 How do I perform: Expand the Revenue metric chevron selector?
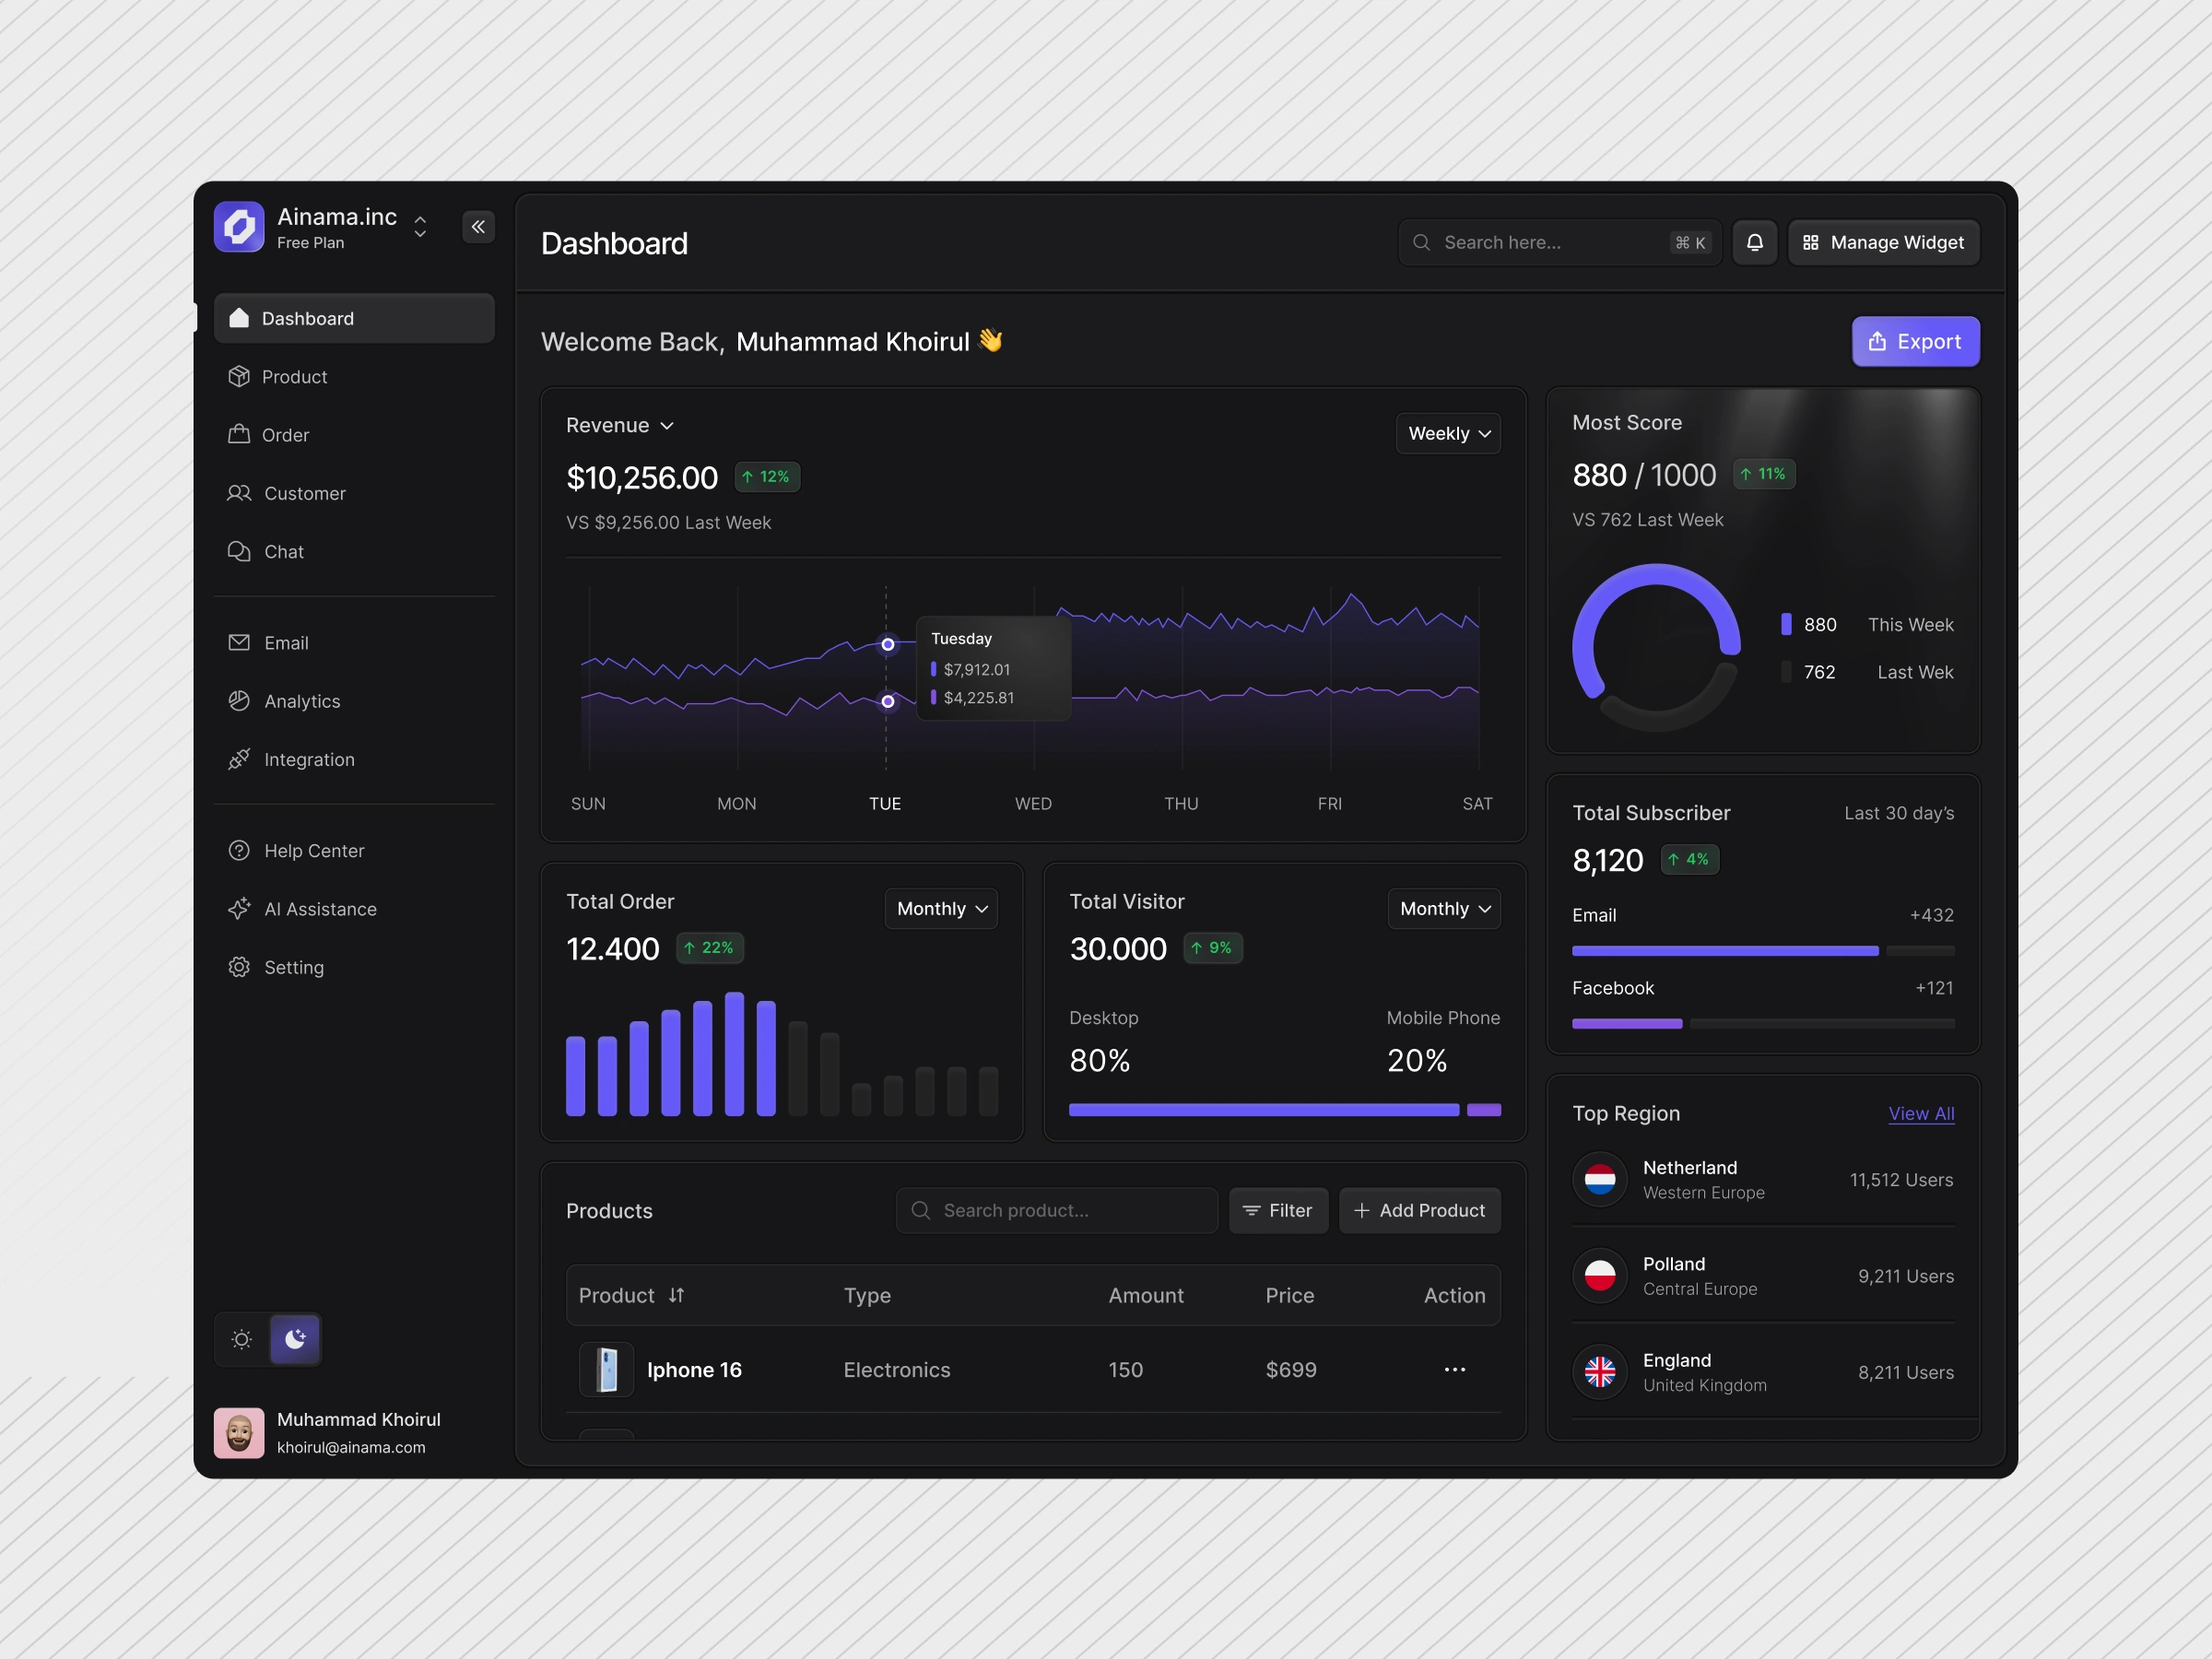click(x=667, y=426)
